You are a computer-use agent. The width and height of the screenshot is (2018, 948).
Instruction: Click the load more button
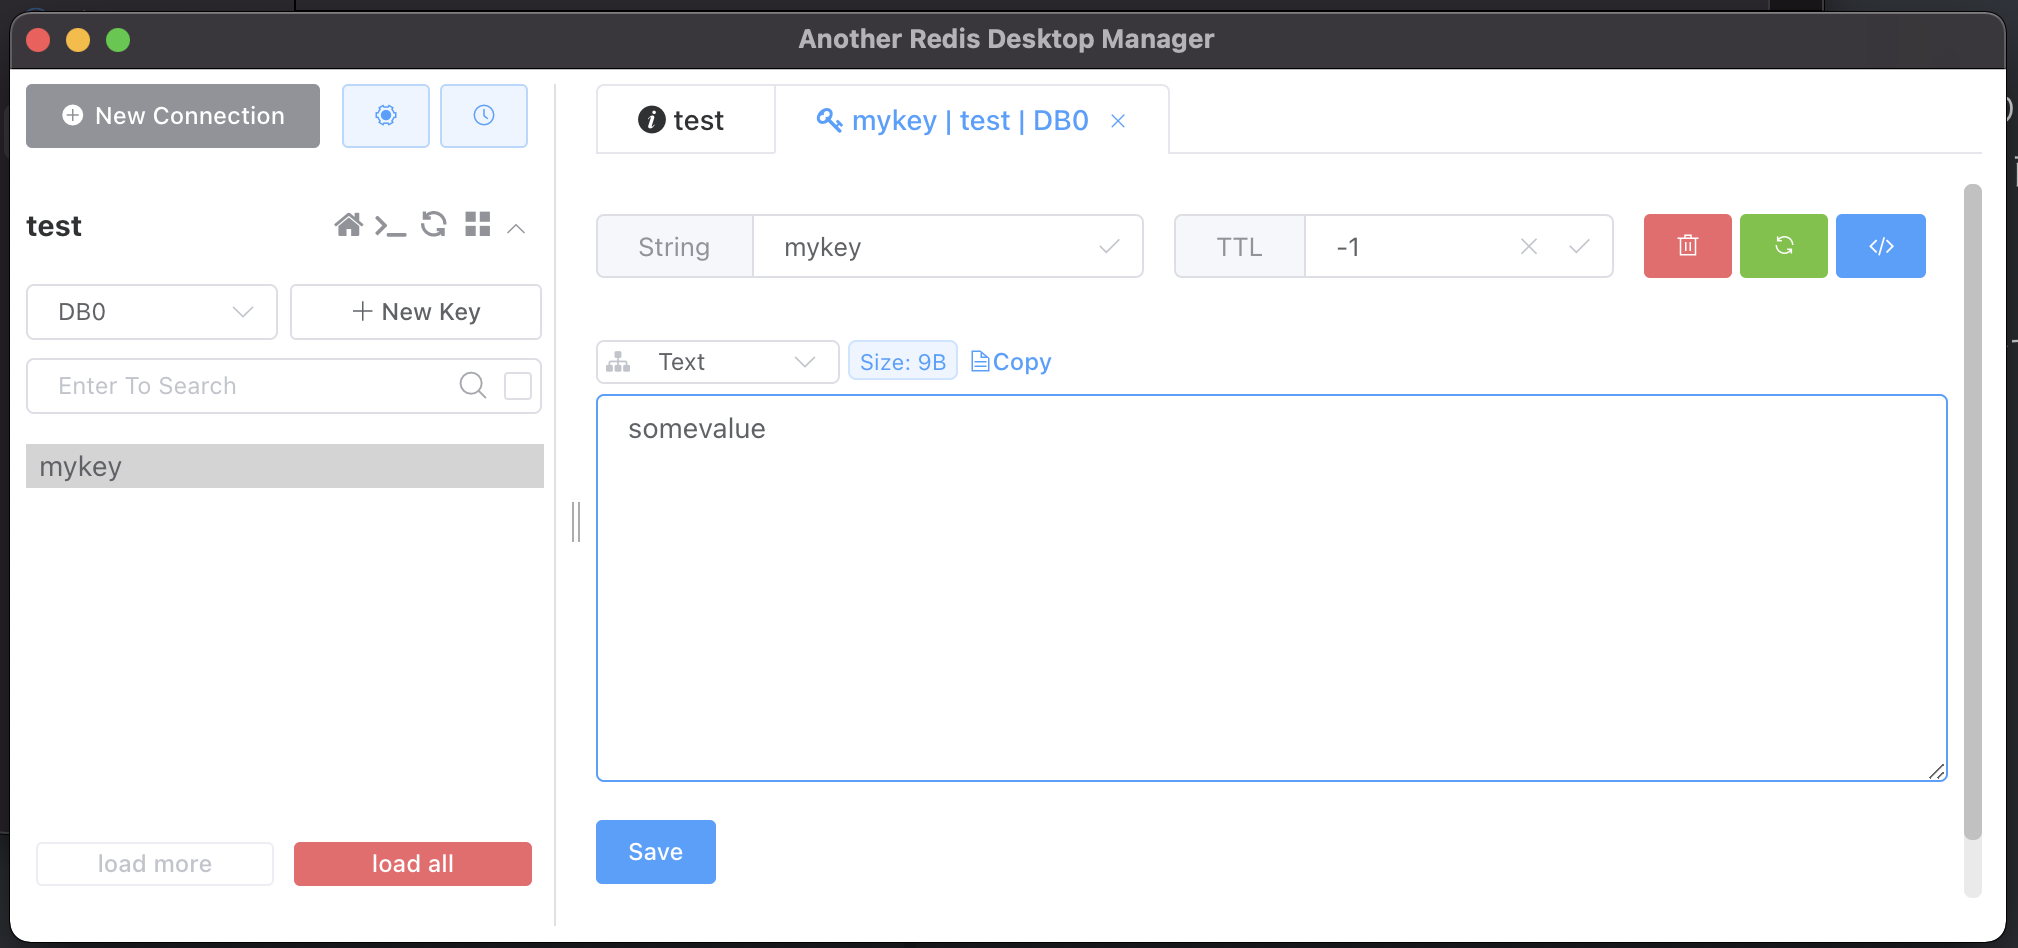tap(155, 864)
